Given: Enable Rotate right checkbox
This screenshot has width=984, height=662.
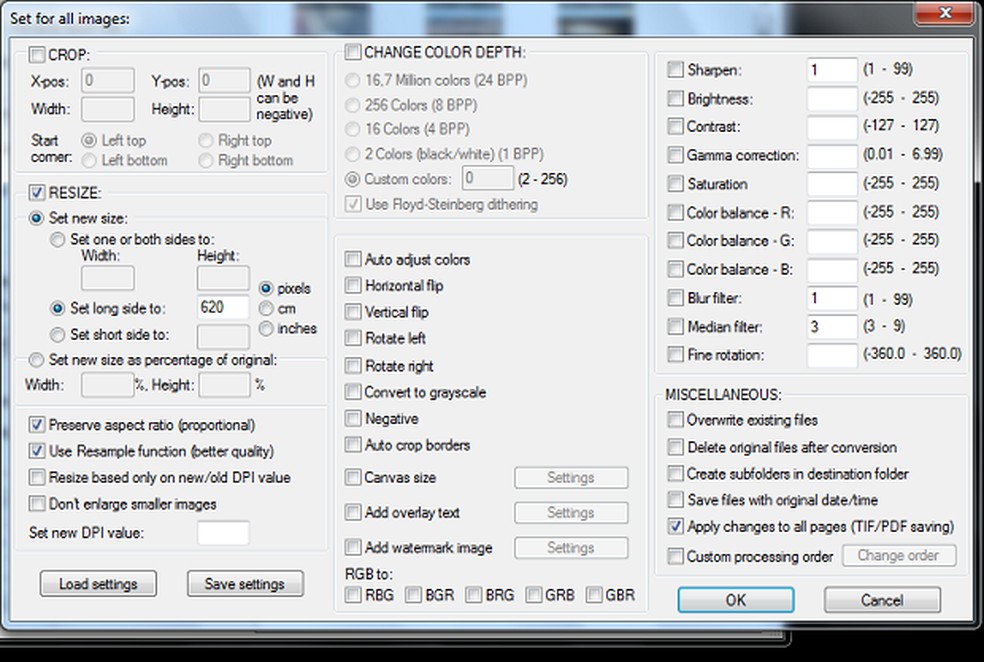Looking at the screenshot, I should [x=353, y=365].
